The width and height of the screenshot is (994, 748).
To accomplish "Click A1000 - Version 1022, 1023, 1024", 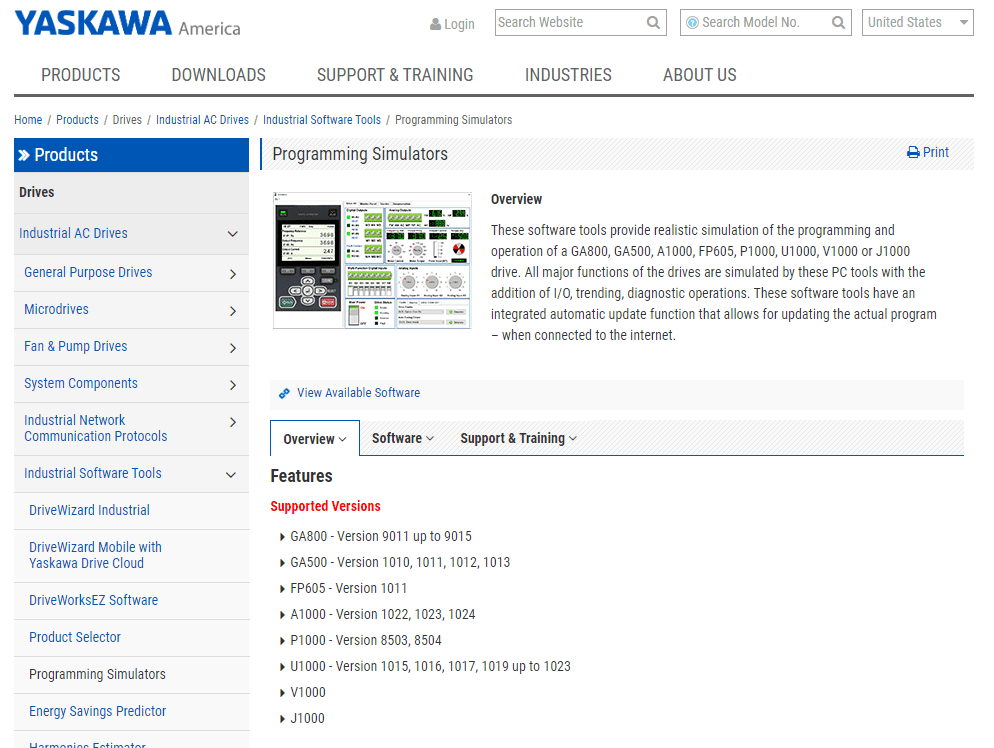I will point(382,614).
